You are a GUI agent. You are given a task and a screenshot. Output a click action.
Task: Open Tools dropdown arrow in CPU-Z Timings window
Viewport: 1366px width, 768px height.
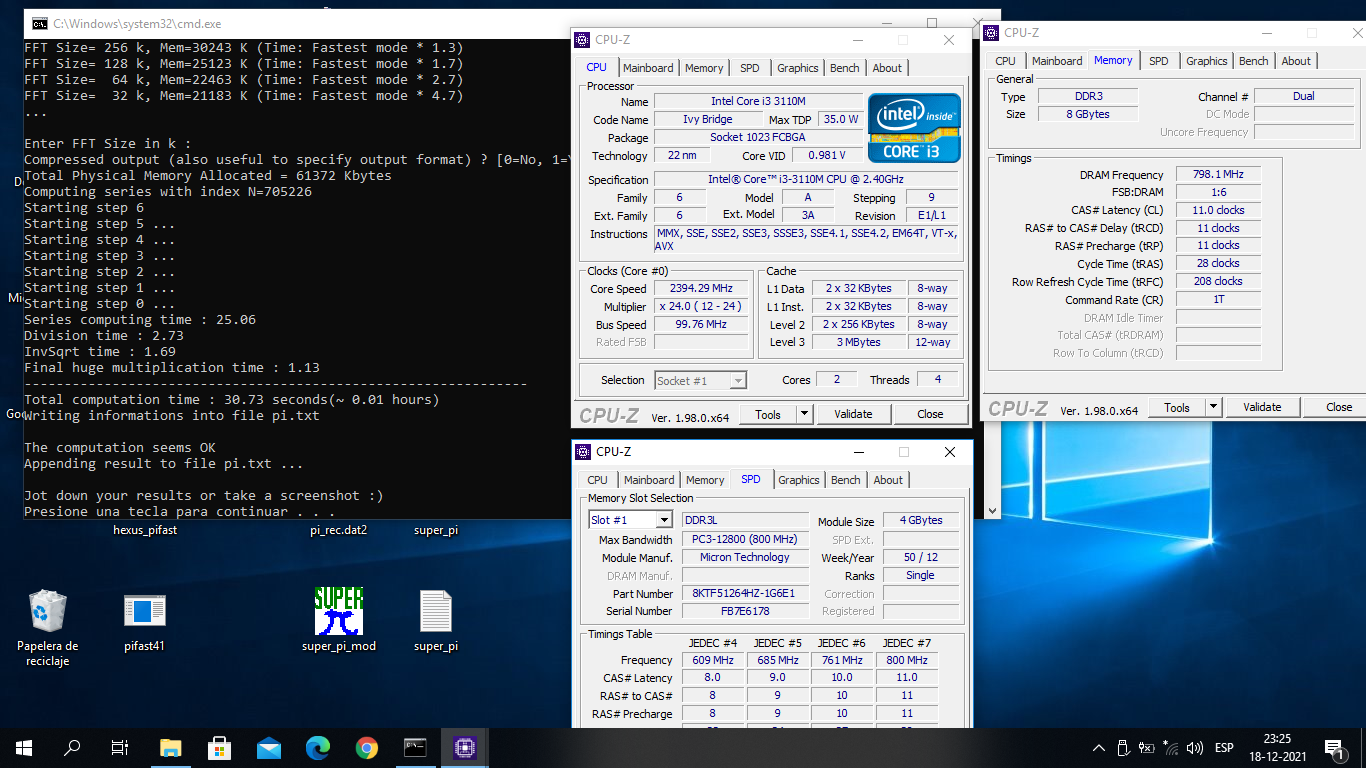point(1213,407)
